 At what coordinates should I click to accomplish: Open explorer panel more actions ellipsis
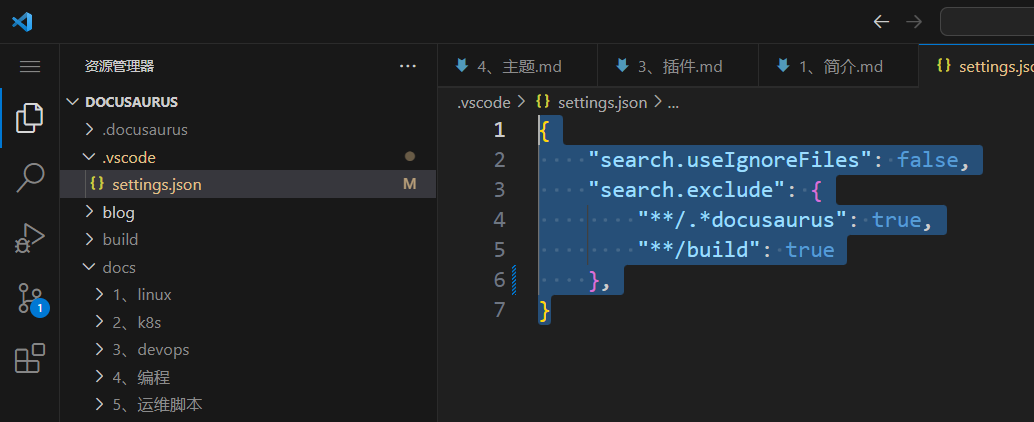[x=408, y=67]
